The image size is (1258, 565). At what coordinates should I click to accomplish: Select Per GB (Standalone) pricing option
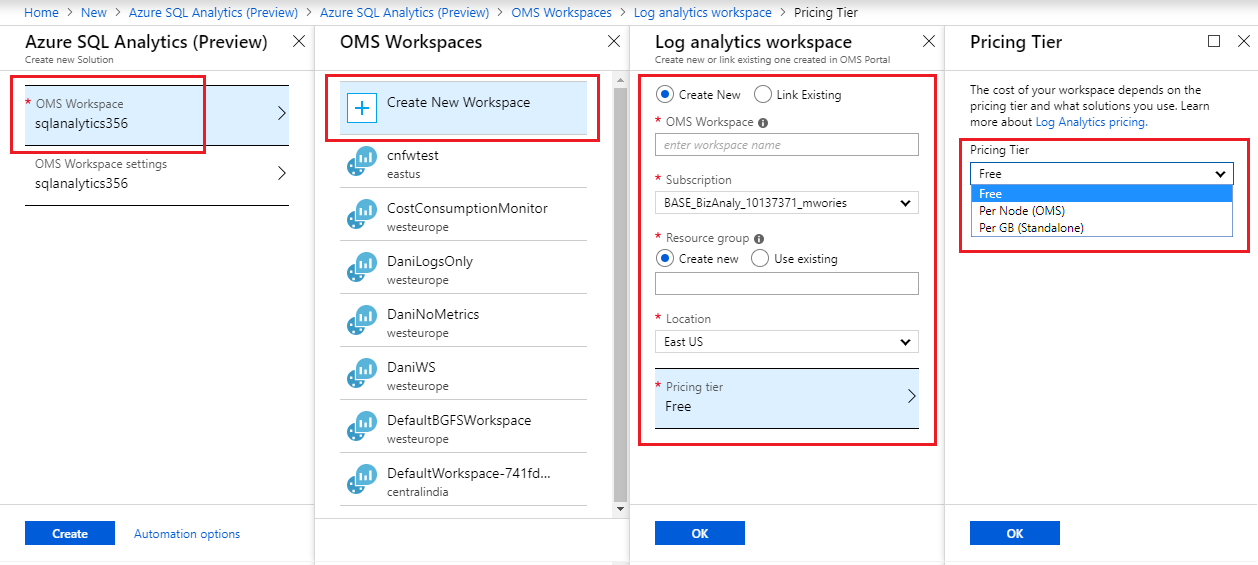(x=1101, y=228)
